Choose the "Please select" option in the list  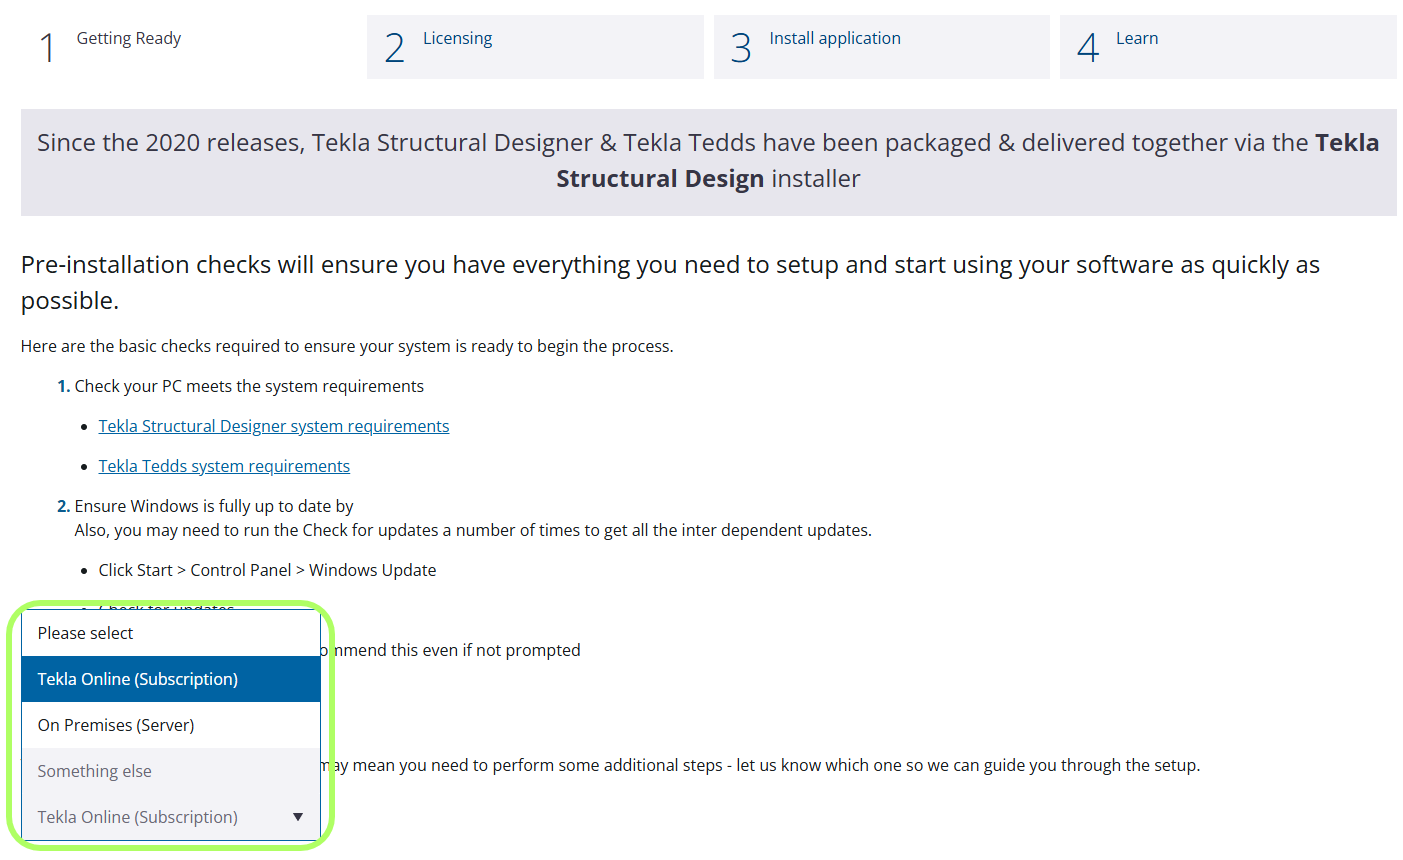[171, 633]
